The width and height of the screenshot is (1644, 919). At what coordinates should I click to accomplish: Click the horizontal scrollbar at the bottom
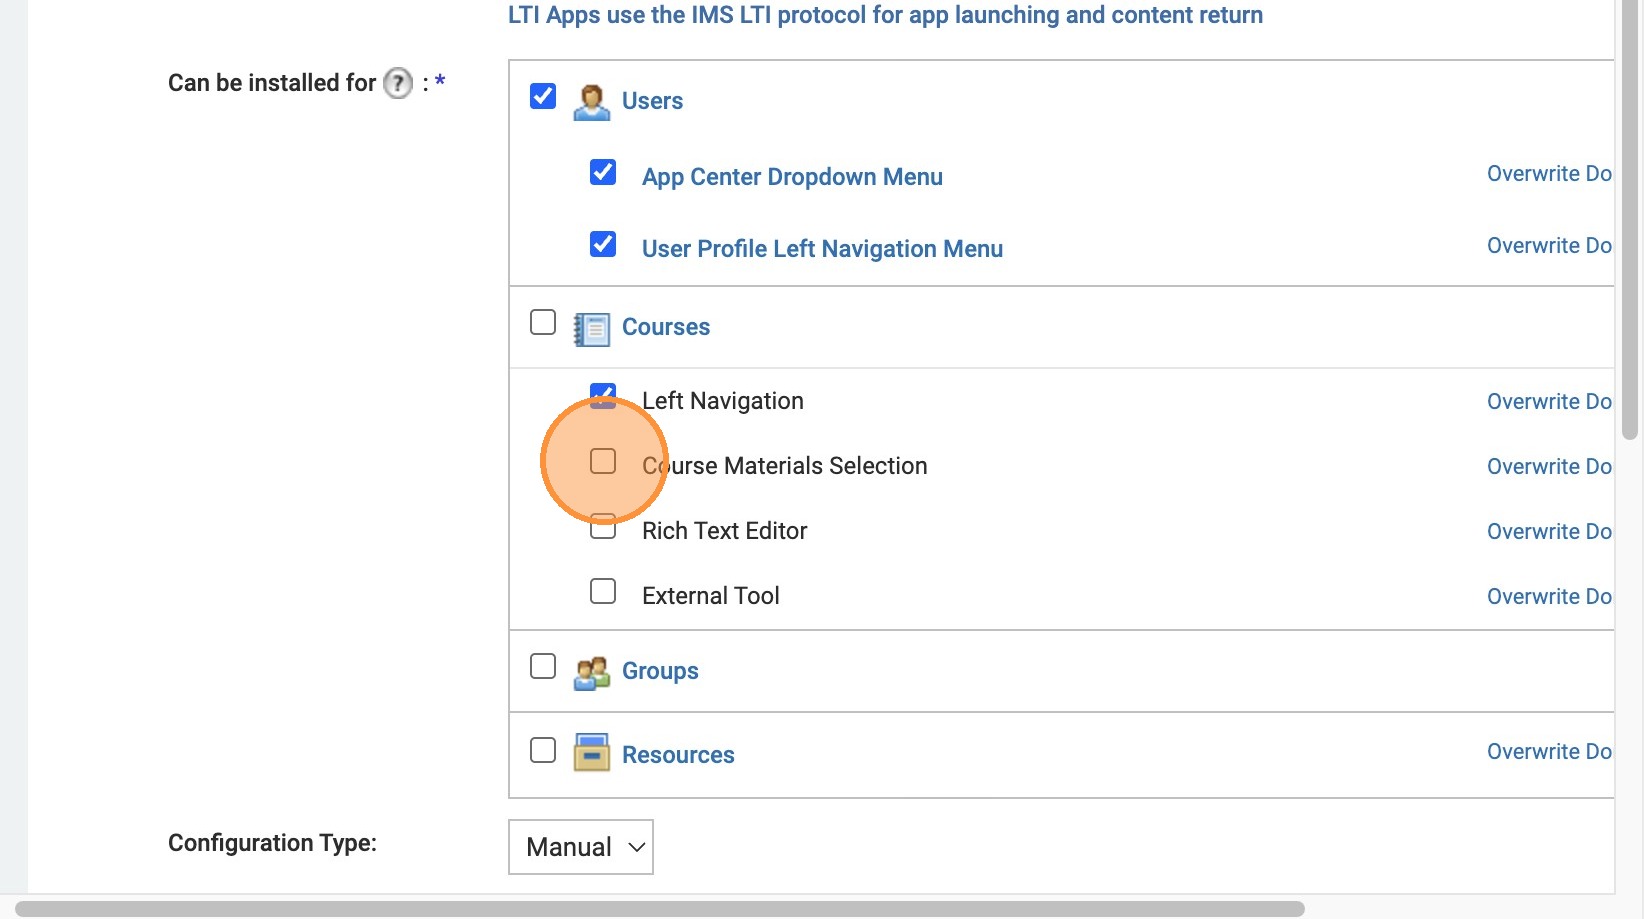(x=660, y=908)
